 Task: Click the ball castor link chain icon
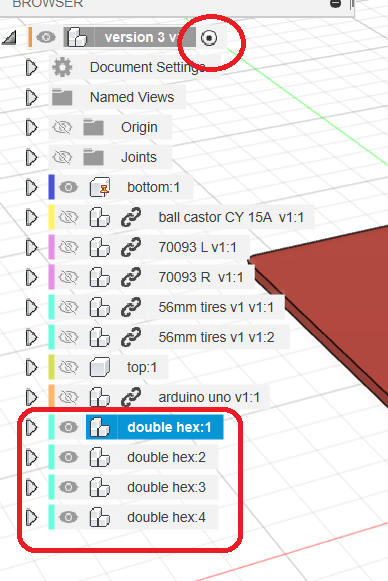click(131, 217)
